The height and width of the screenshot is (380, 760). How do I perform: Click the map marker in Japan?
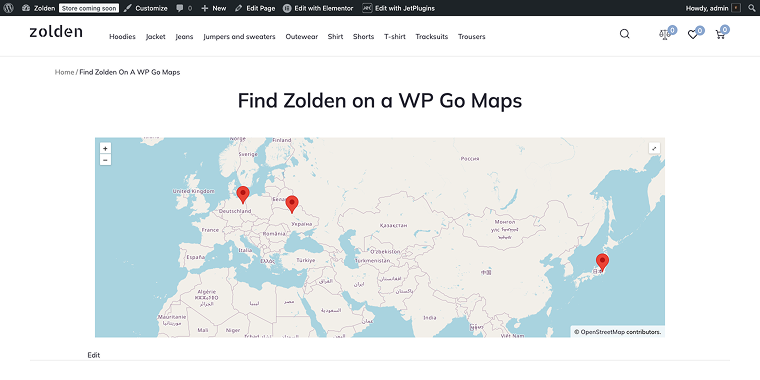tap(602, 262)
